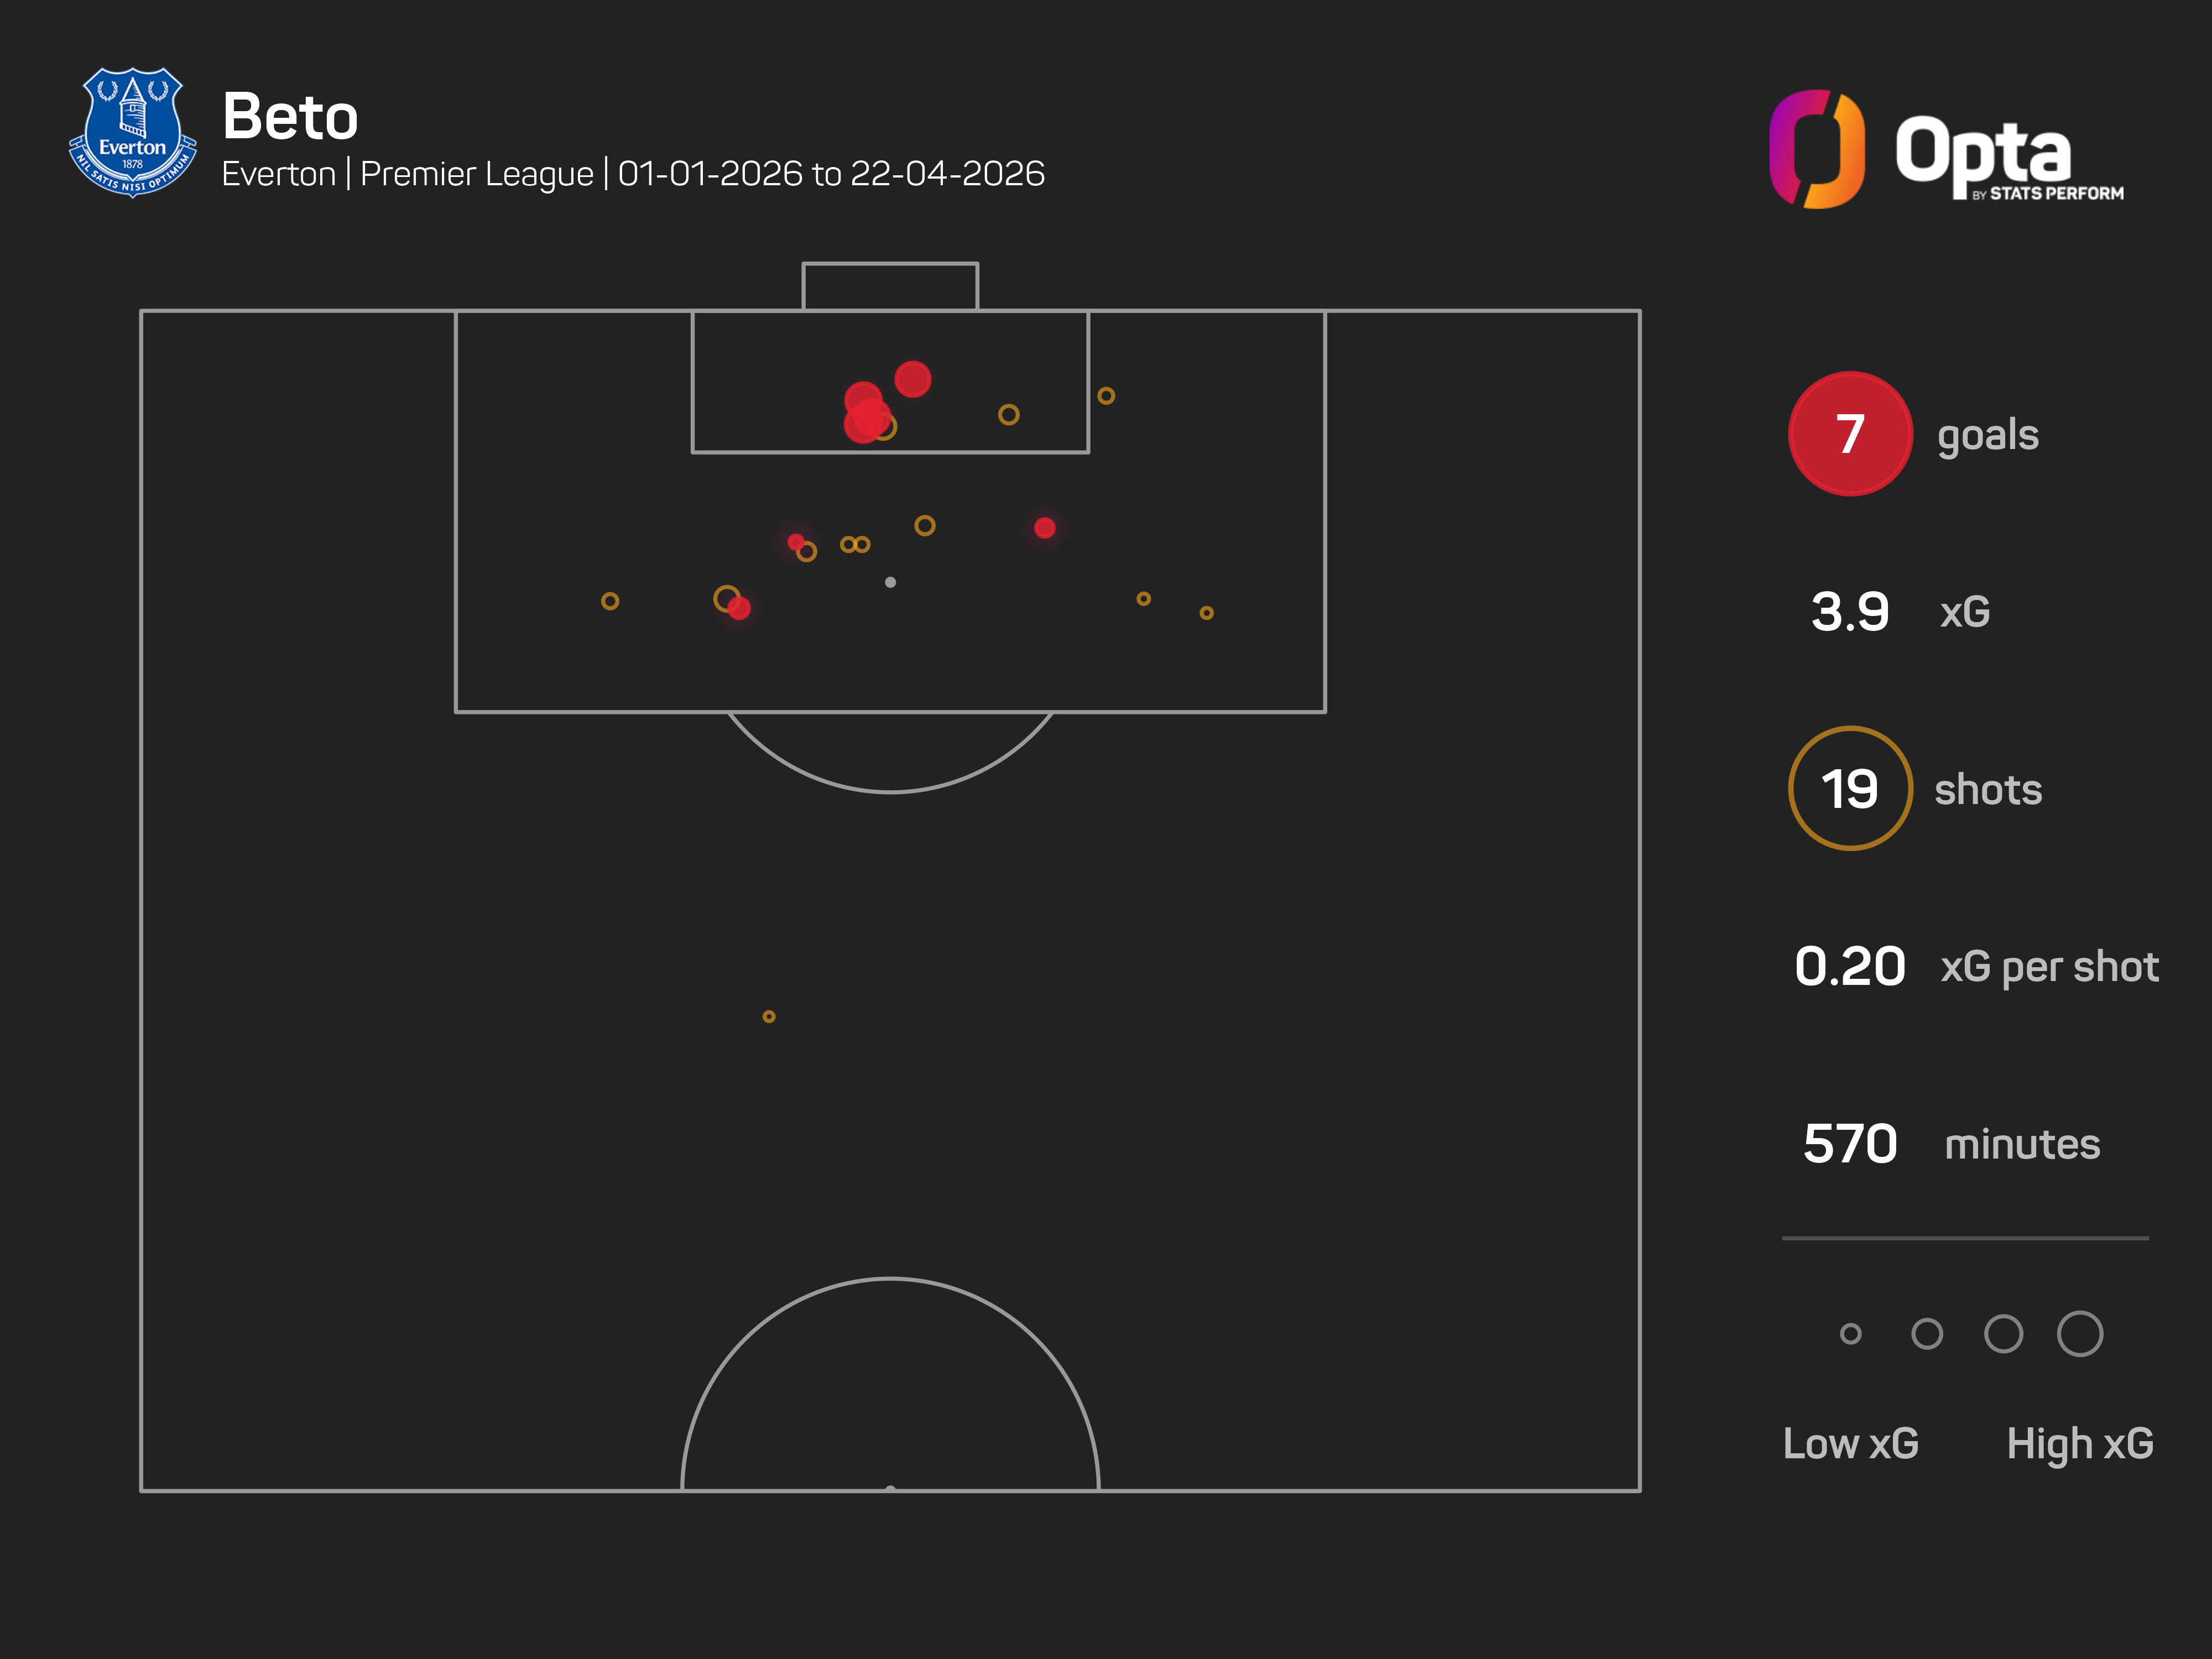
Task: Select the largest High xG legend circle
Action: point(2079,1333)
